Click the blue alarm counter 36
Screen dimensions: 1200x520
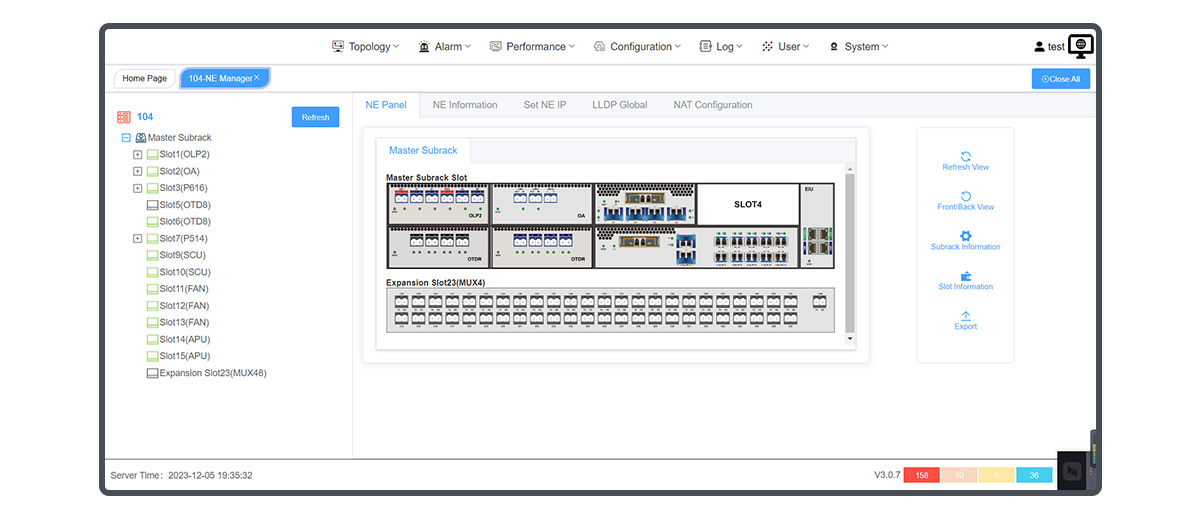point(1034,475)
